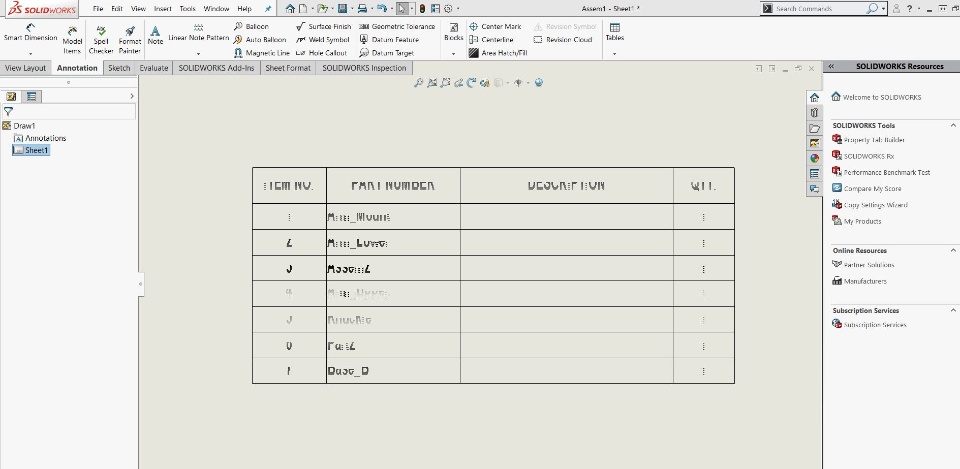Open Geometric Tolerance tool
The height and width of the screenshot is (469, 960).
[x=397, y=26]
